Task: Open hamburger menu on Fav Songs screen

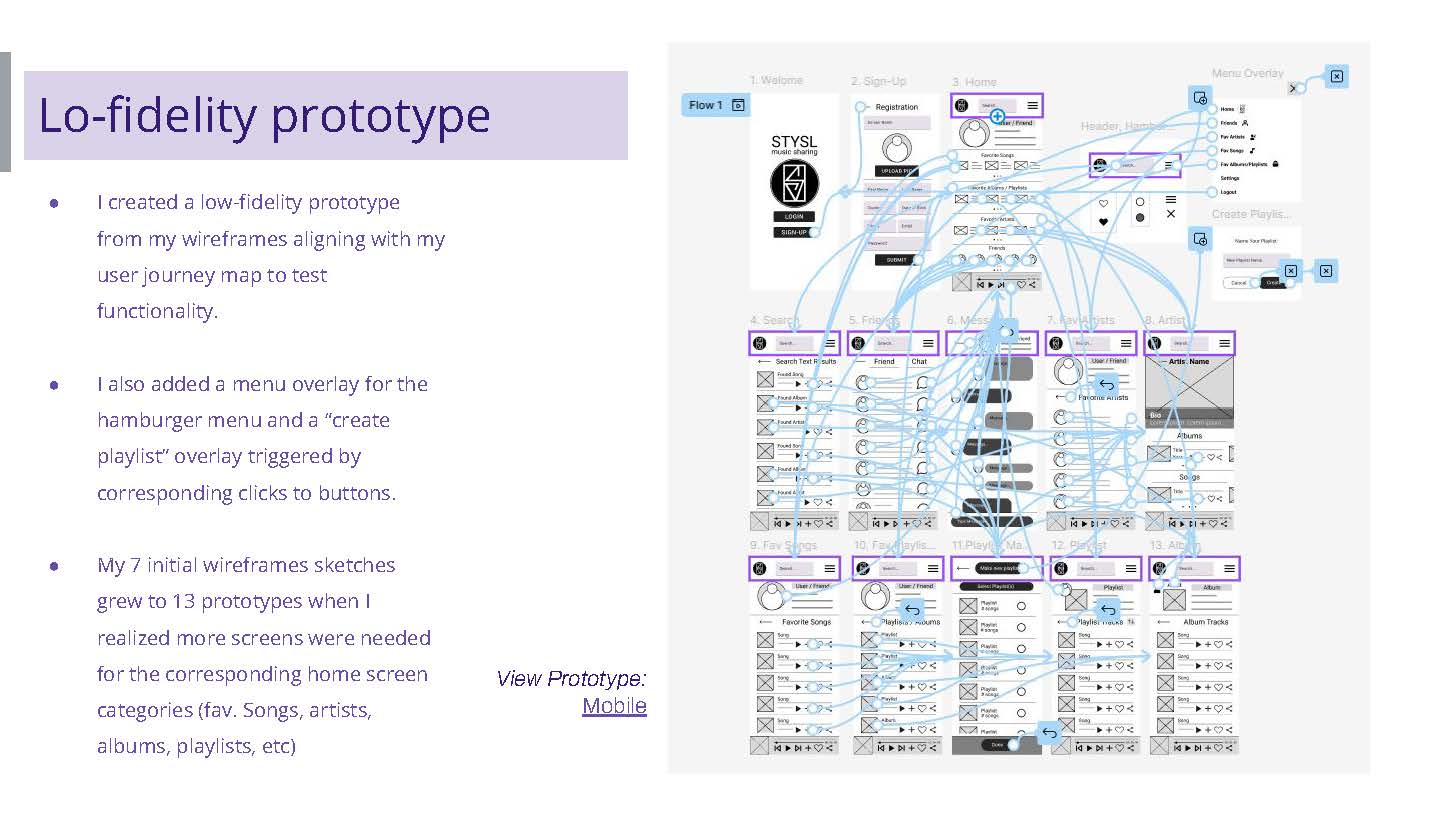Action: [830, 568]
